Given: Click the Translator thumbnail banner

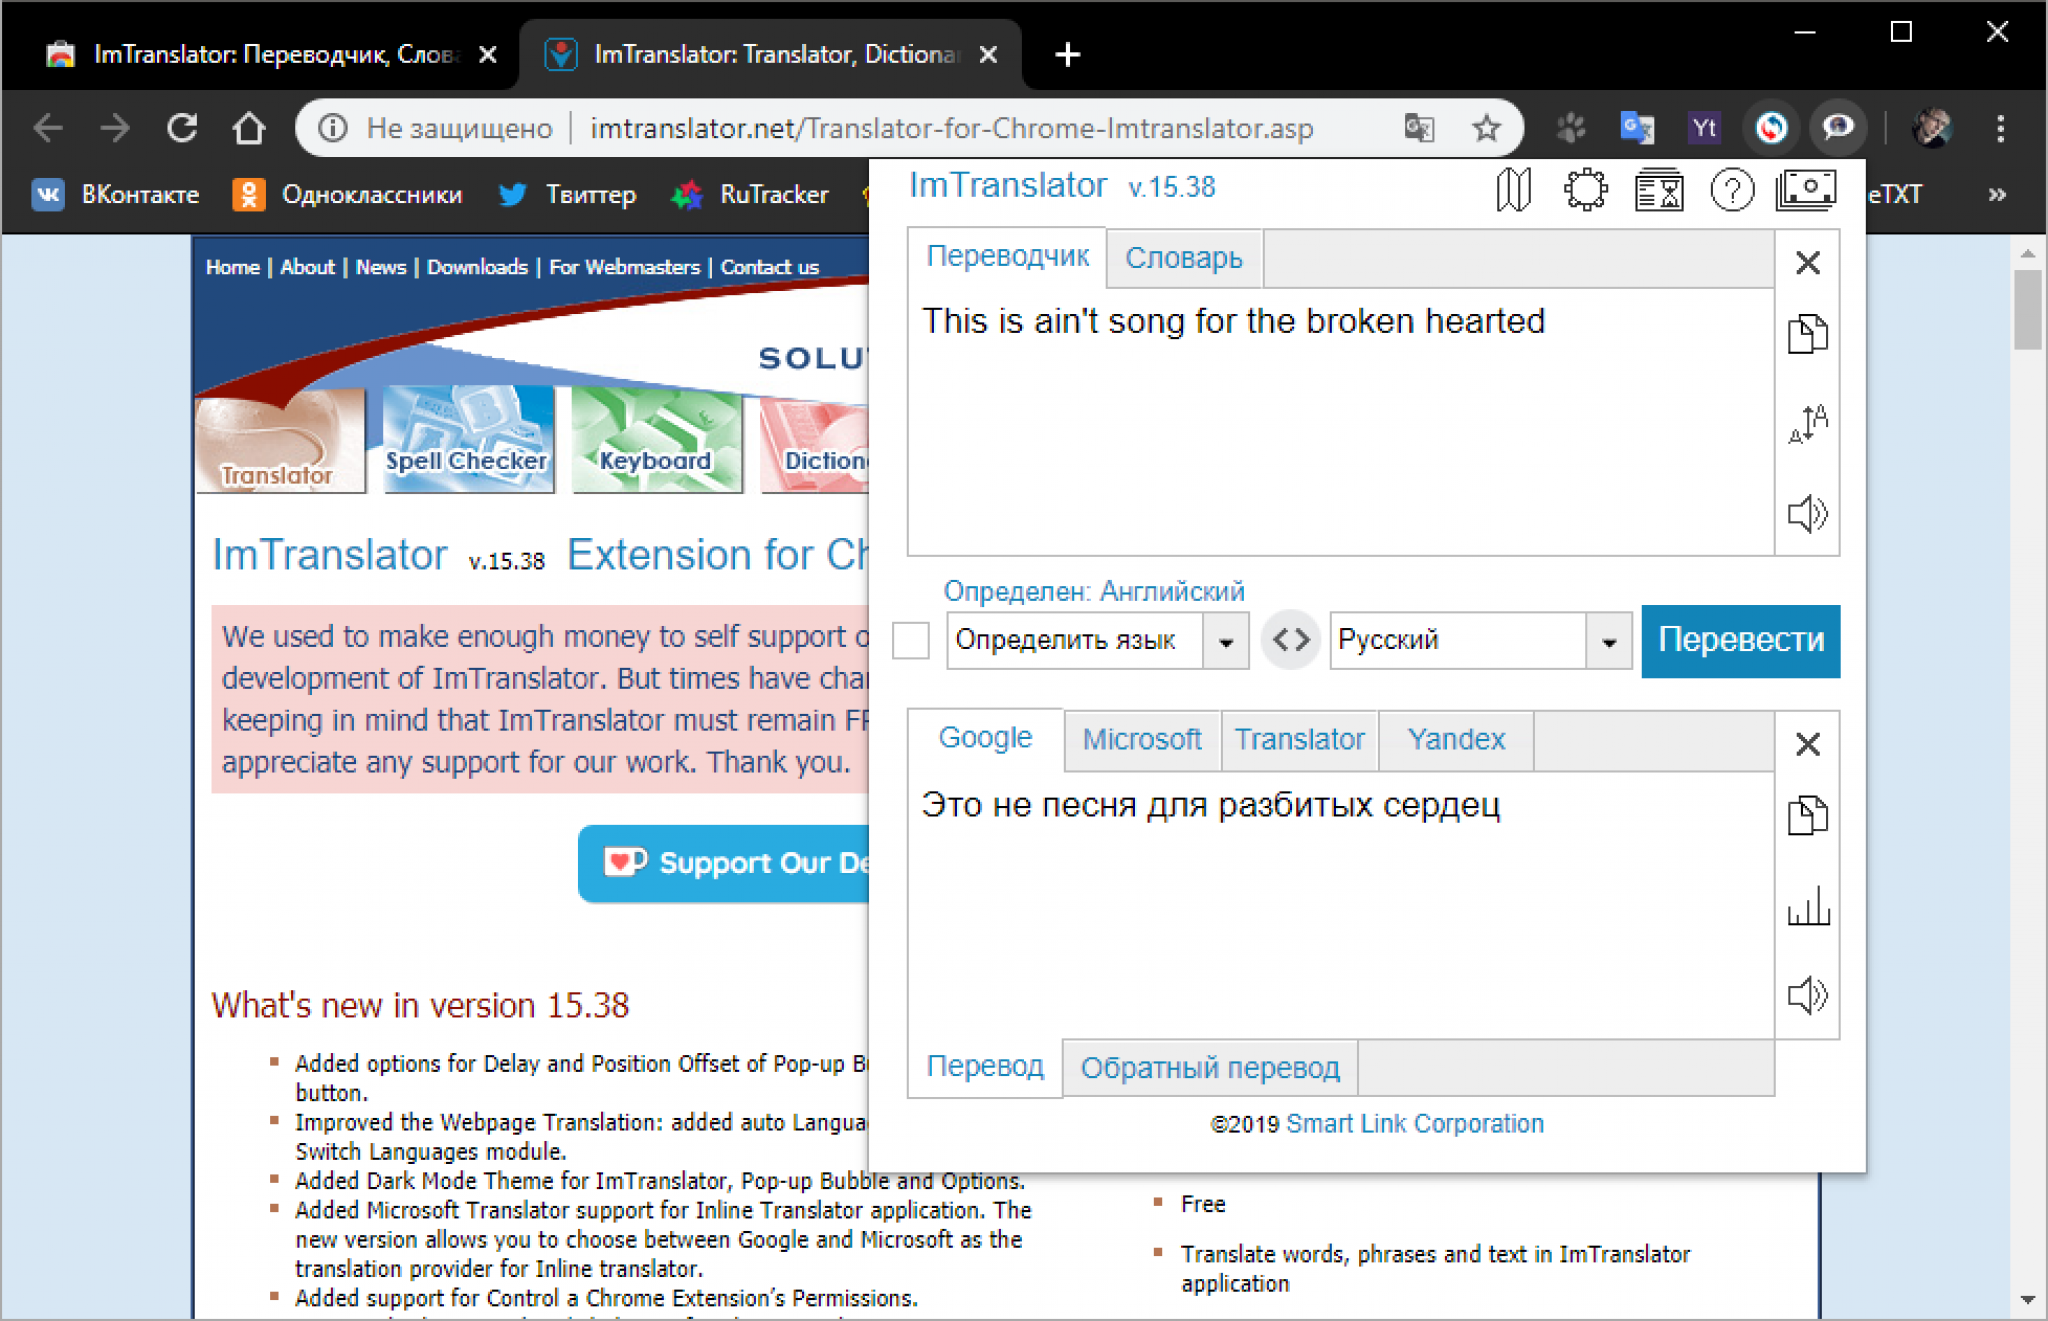Looking at the screenshot, I should (281, 441).
